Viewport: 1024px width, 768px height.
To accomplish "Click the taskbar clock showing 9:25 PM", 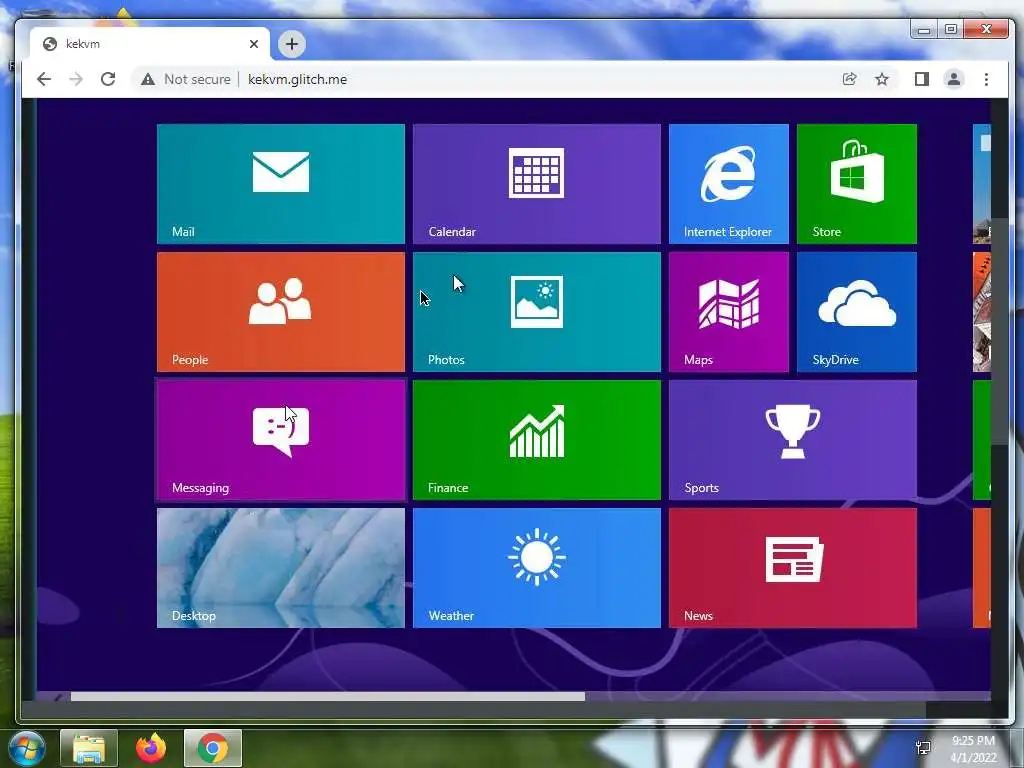I will click(973, 749).
